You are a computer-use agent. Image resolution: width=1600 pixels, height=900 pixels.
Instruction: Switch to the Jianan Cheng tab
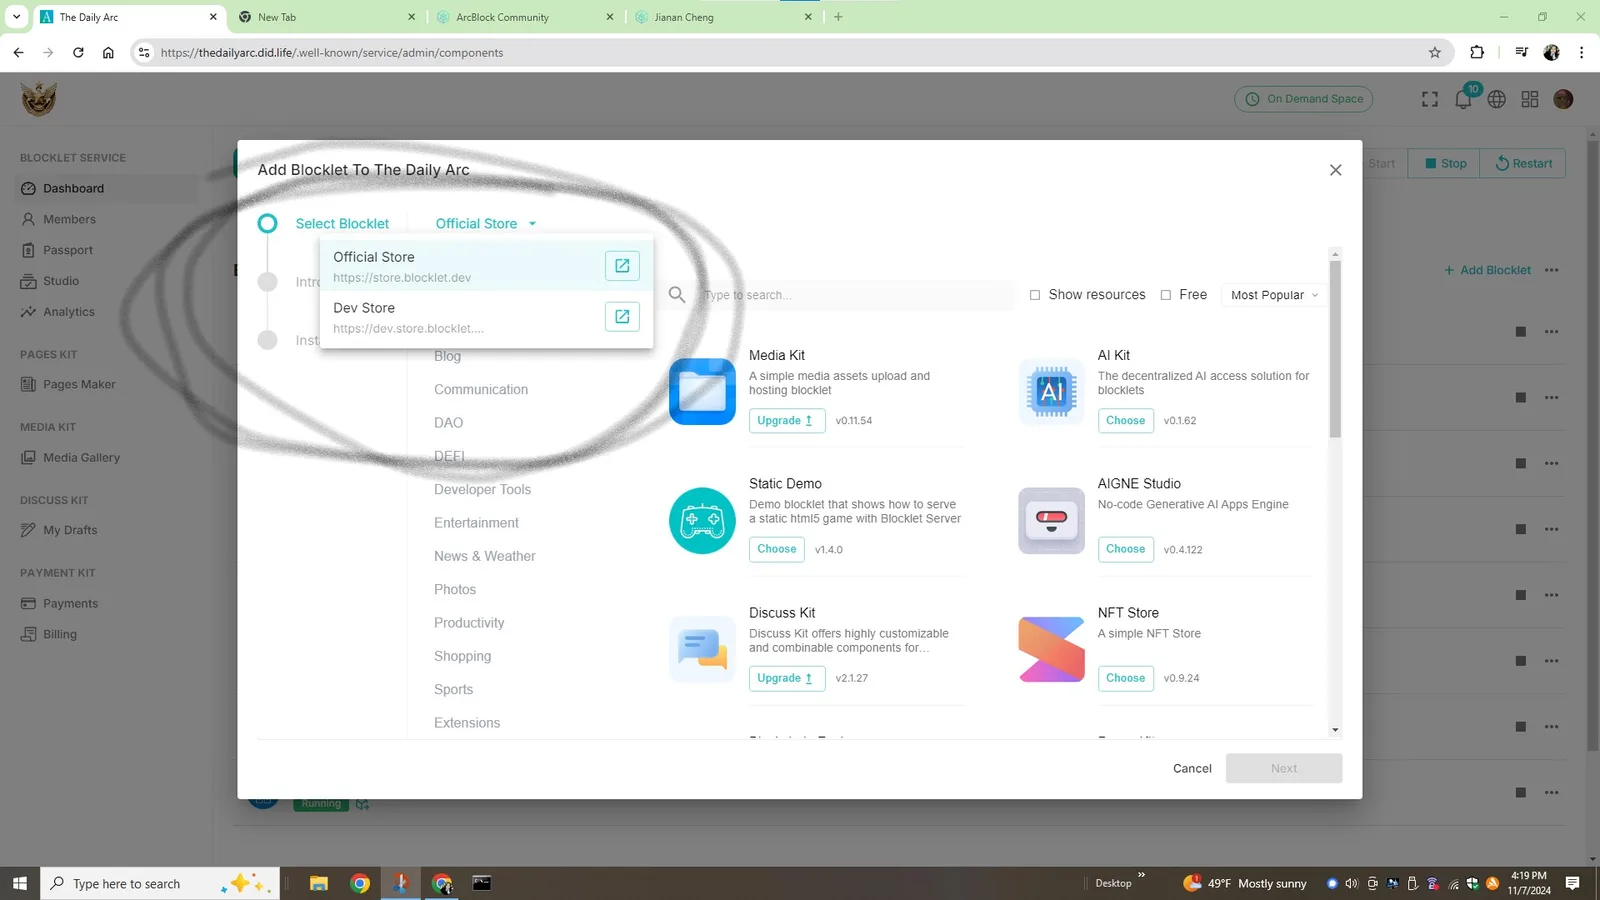[x=724, y=17]
